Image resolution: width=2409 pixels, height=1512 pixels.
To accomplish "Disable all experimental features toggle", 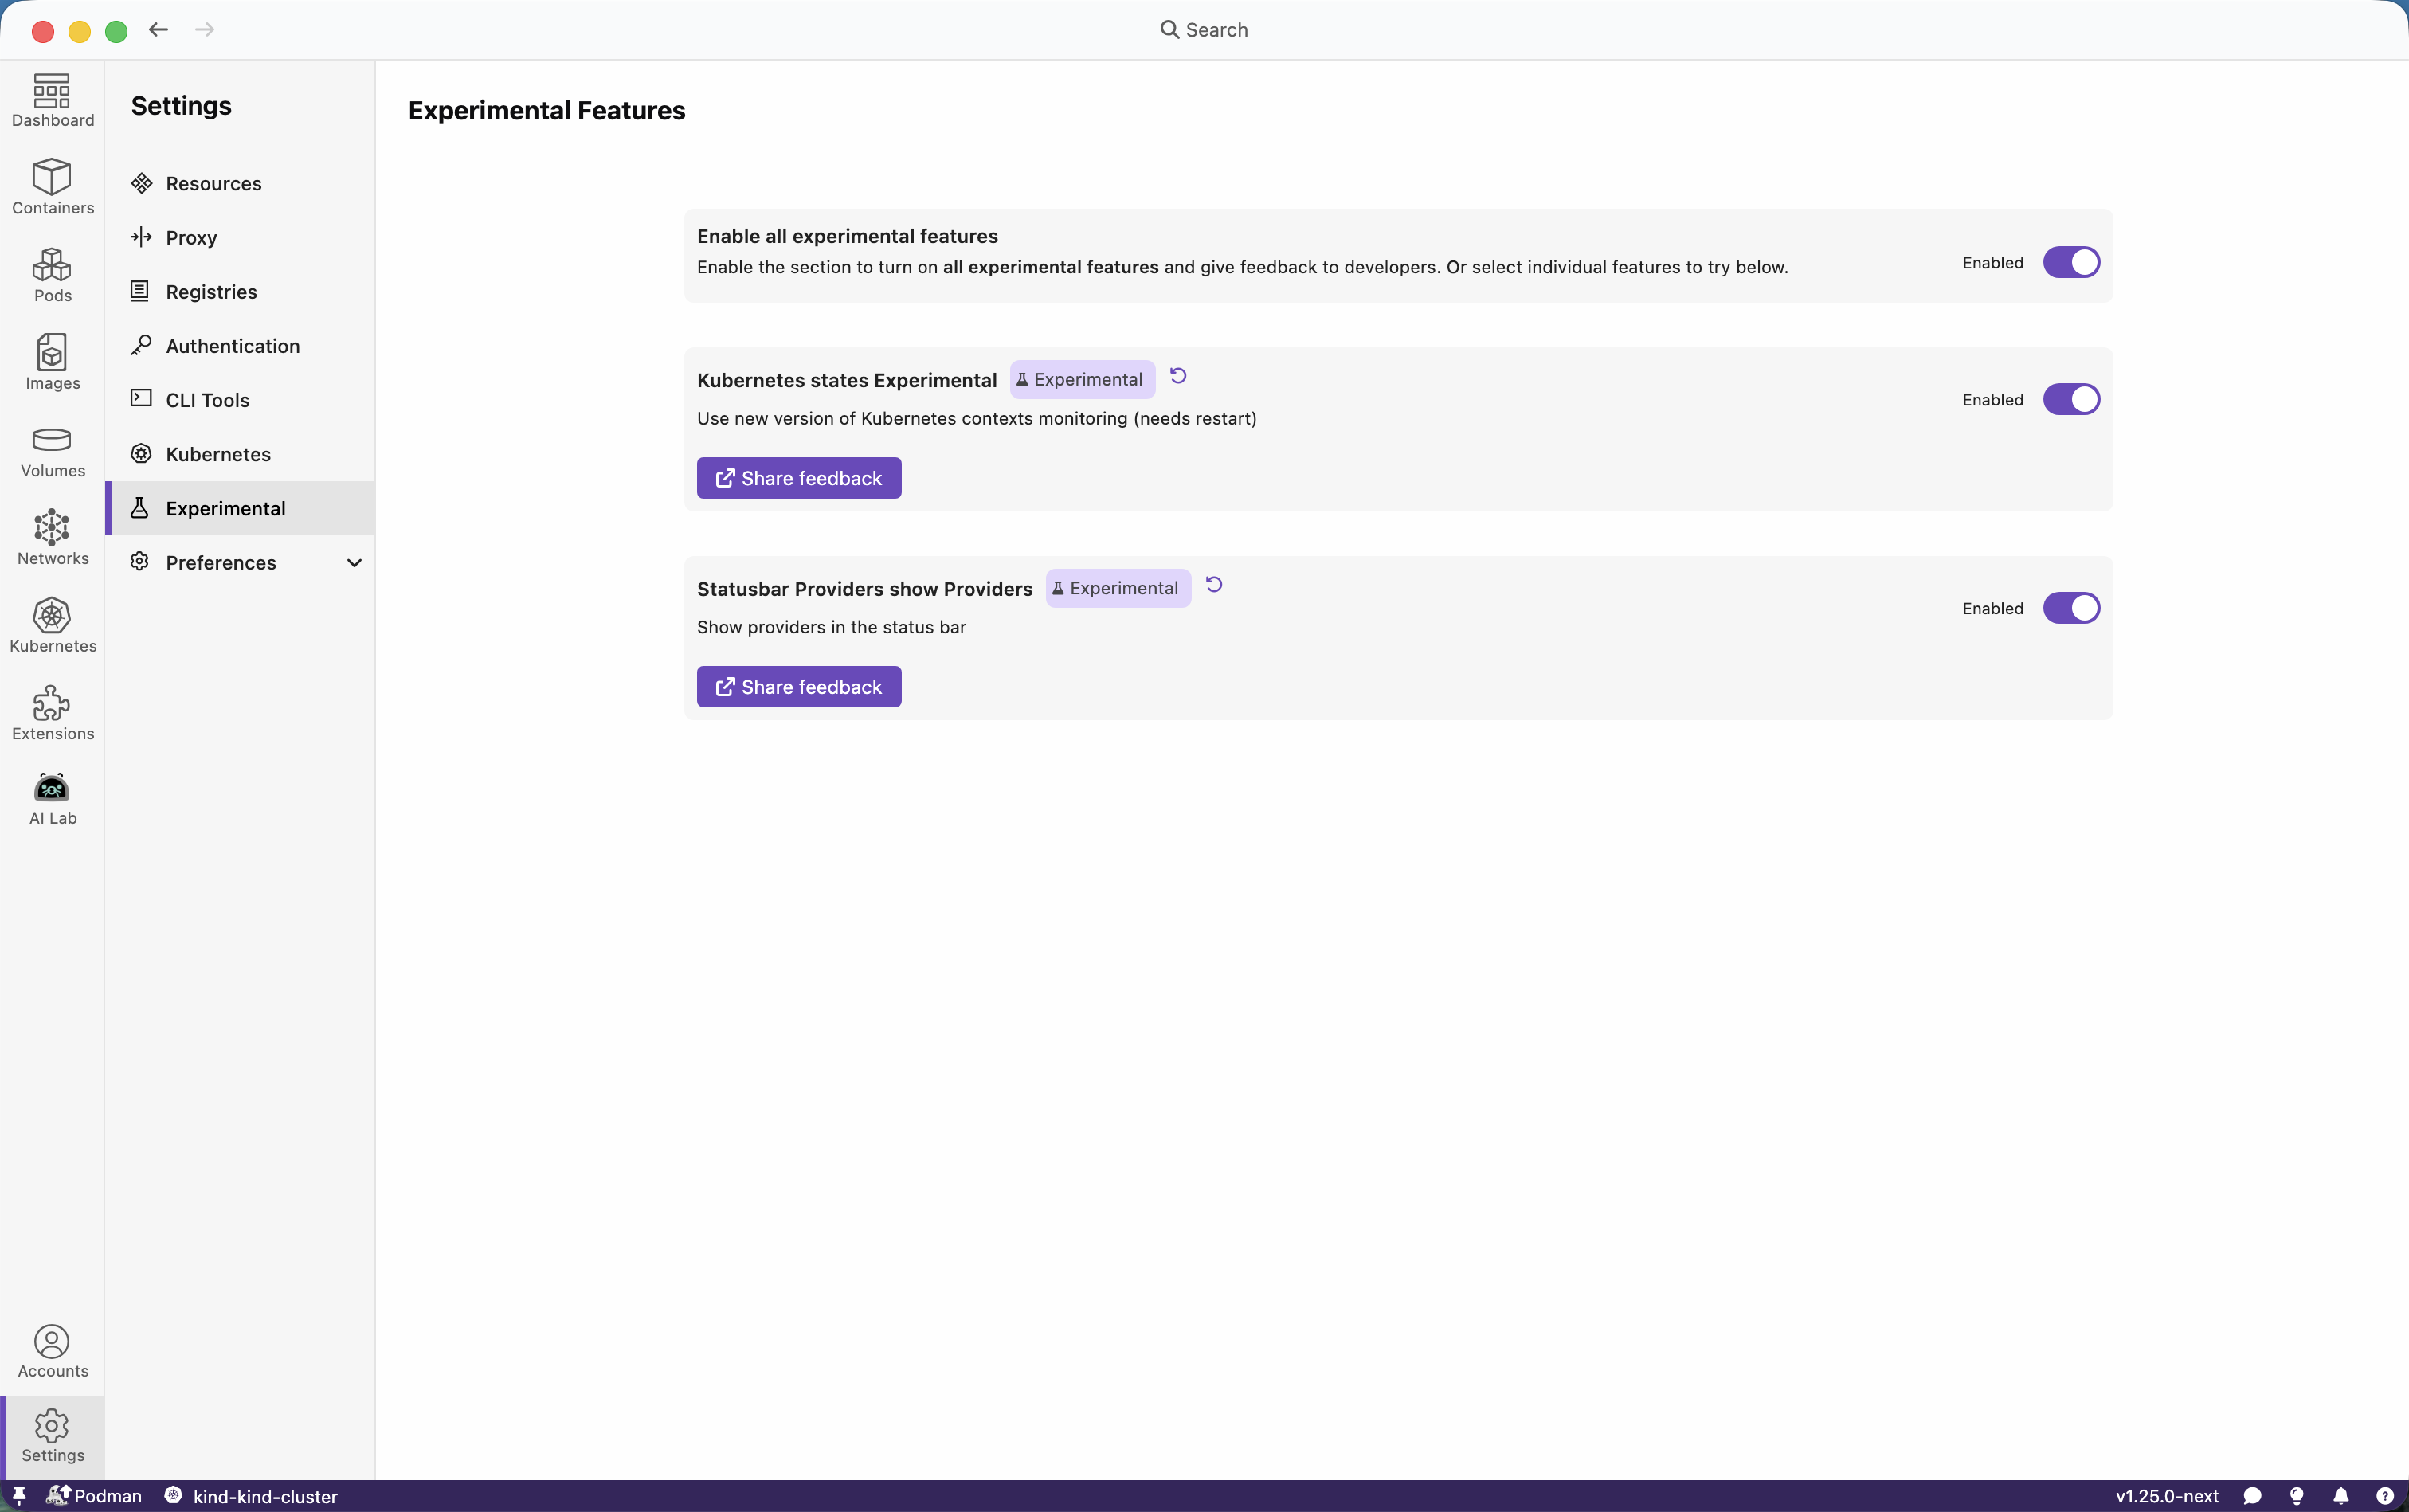I will click(x=2070, y=263).
